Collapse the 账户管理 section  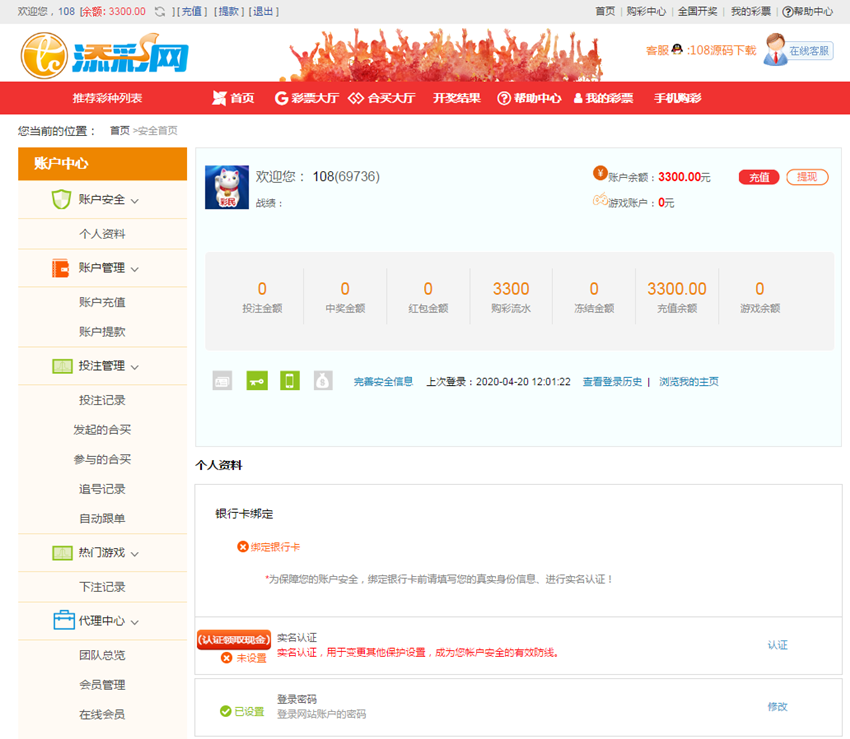point(100,267)
